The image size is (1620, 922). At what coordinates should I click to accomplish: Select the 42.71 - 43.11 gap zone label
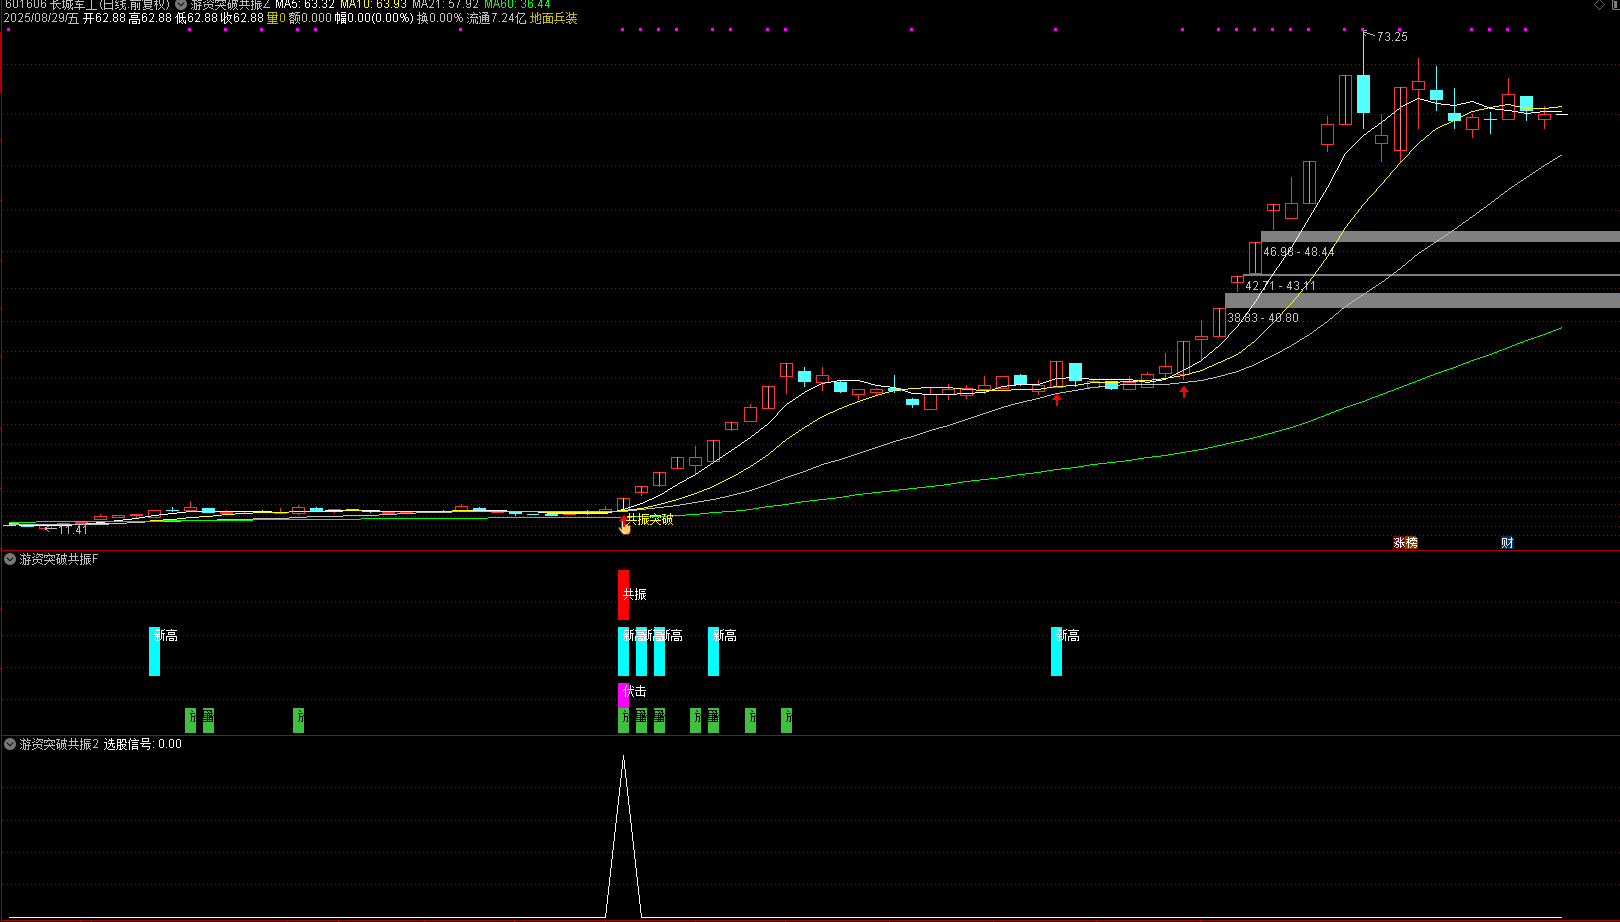pos(1280,286)
